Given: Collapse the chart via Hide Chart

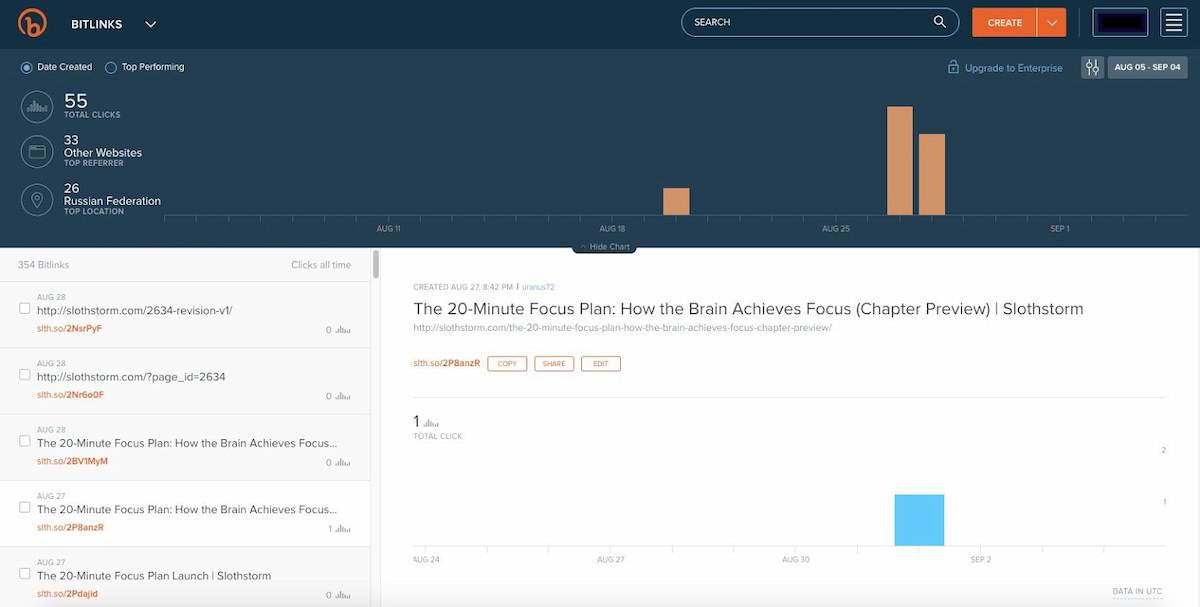Looking at the screenshot, I should point(604,246).
